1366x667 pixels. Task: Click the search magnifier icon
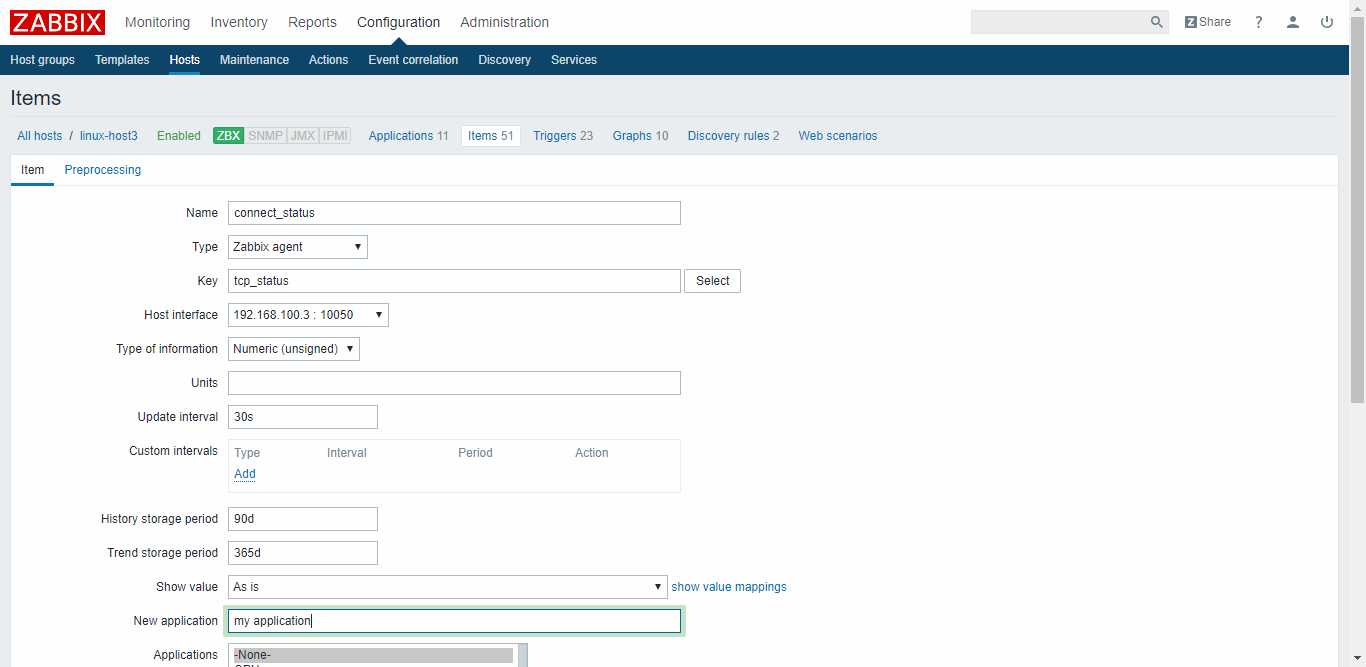(1156, 22)
